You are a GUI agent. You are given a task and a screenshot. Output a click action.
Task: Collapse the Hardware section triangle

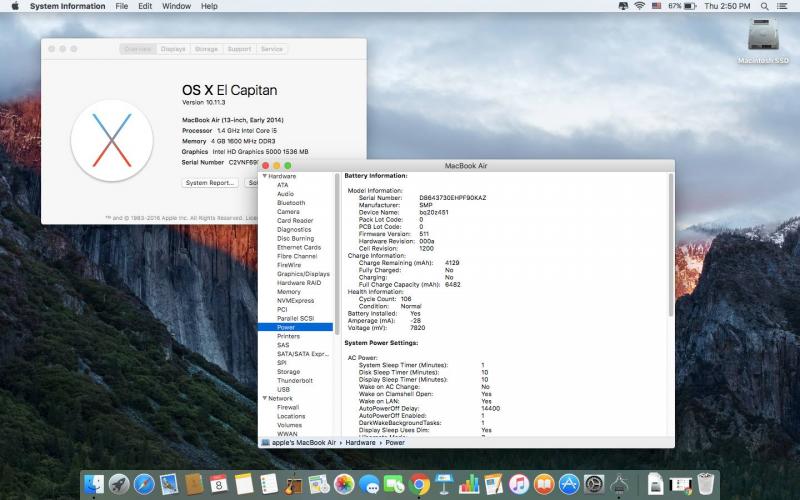coord(265,176)
